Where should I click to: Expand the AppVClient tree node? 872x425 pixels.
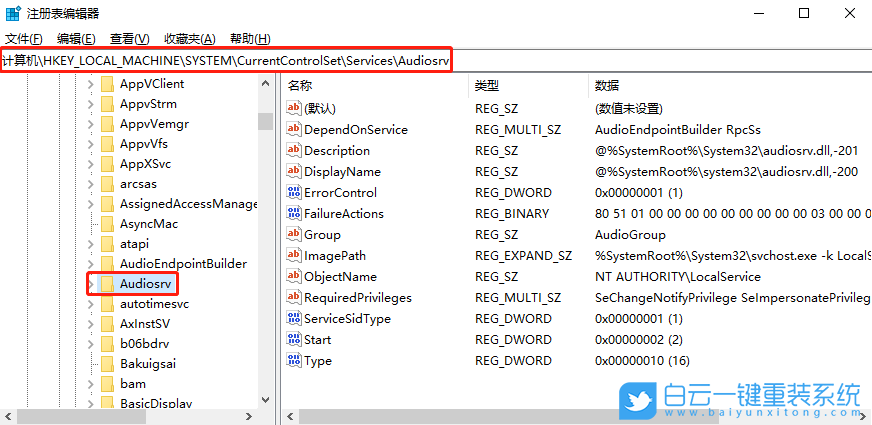[91, 84]
